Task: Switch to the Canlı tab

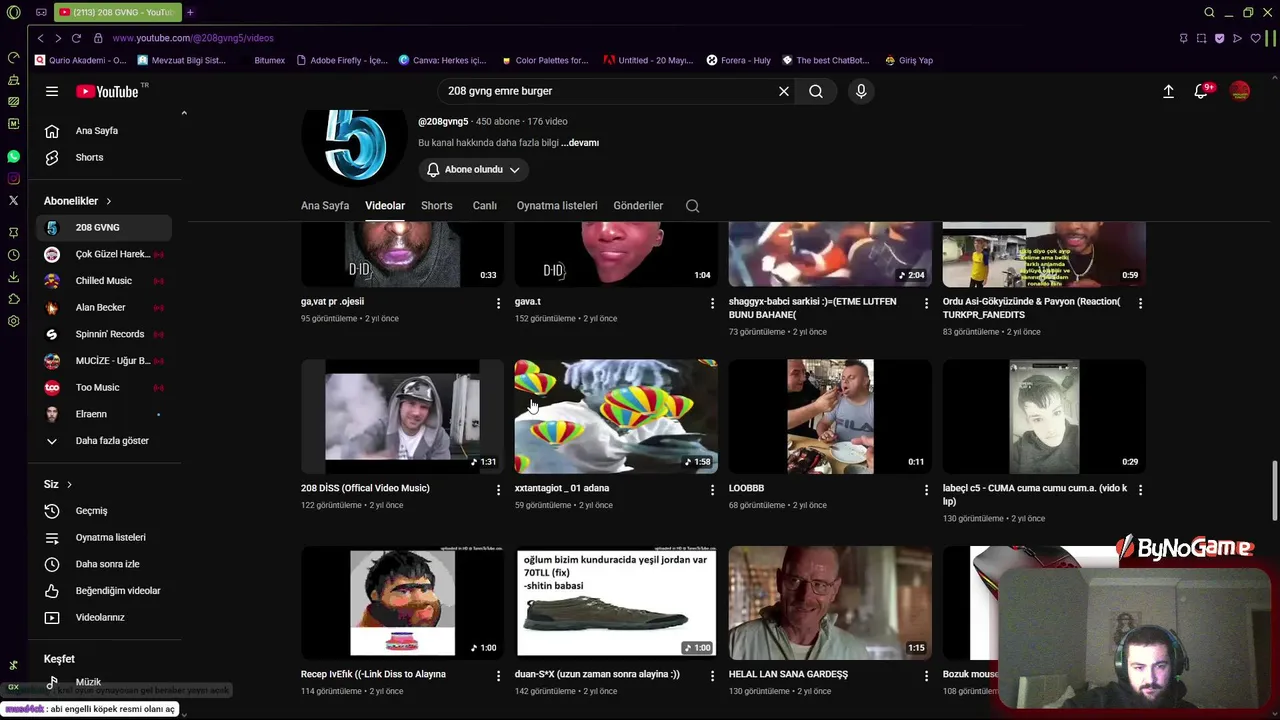Action: pos(484,206)
